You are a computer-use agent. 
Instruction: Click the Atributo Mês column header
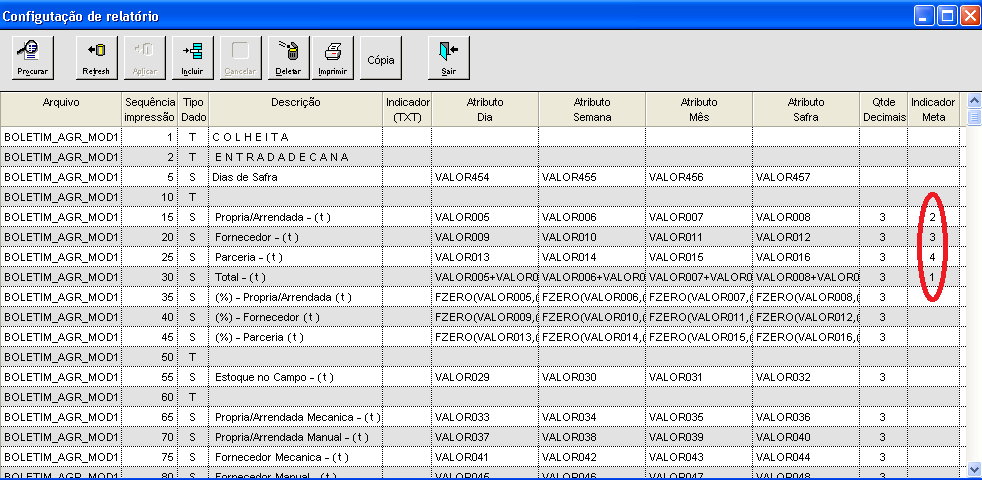click(x=699, y=110)
